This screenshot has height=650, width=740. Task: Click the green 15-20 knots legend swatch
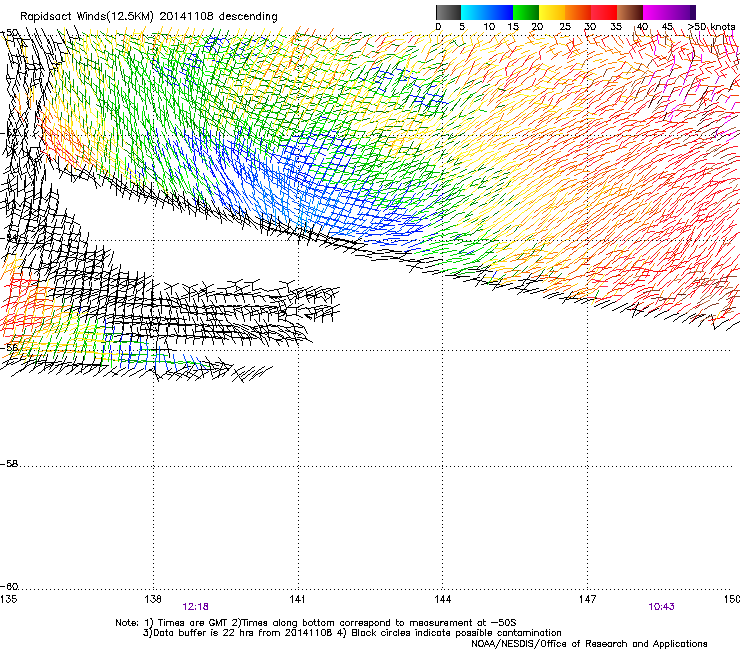pos(526,12)
